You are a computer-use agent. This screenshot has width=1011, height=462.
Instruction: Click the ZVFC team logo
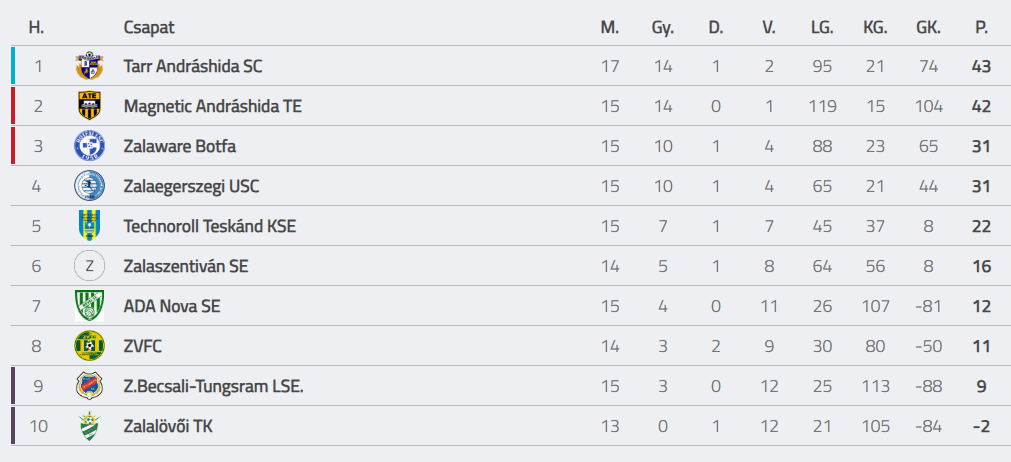point(89,346)
